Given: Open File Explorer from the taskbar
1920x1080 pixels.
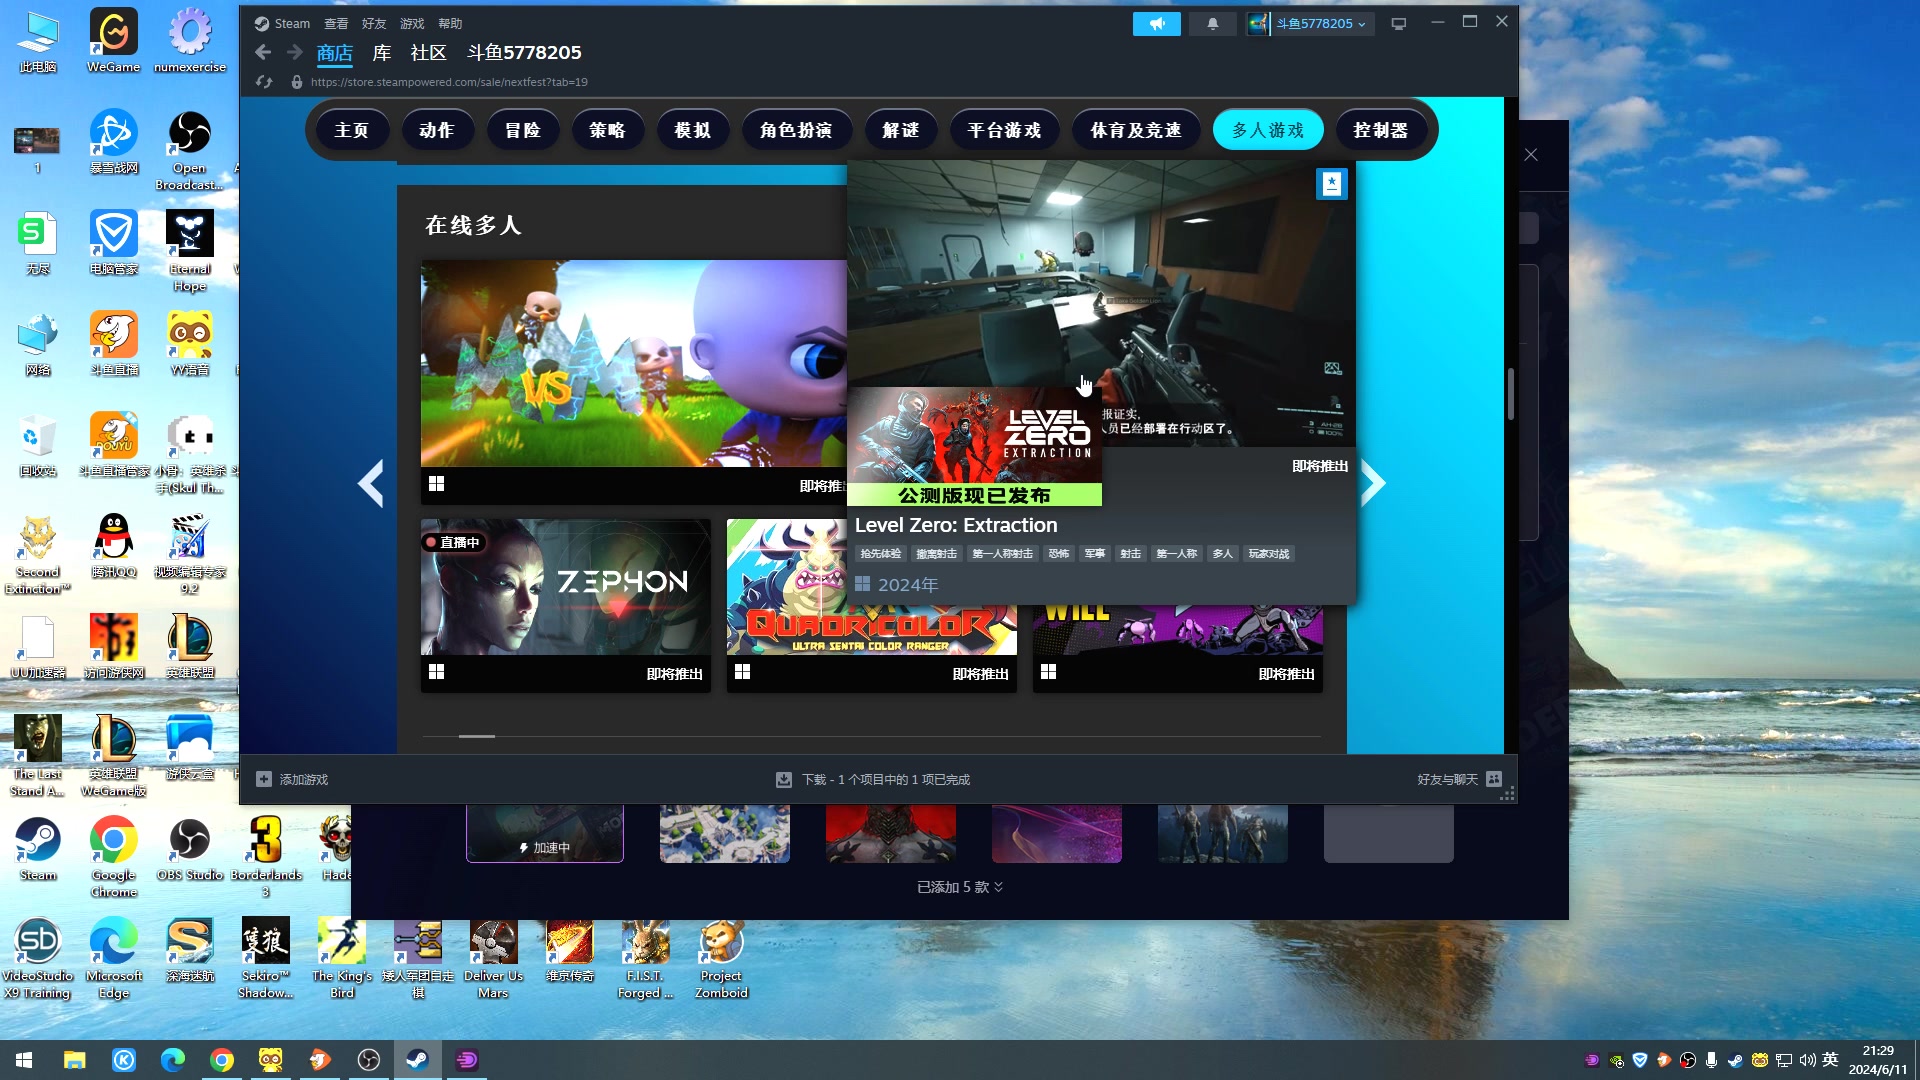Looking at the screenshot, I should (75, 1060).
